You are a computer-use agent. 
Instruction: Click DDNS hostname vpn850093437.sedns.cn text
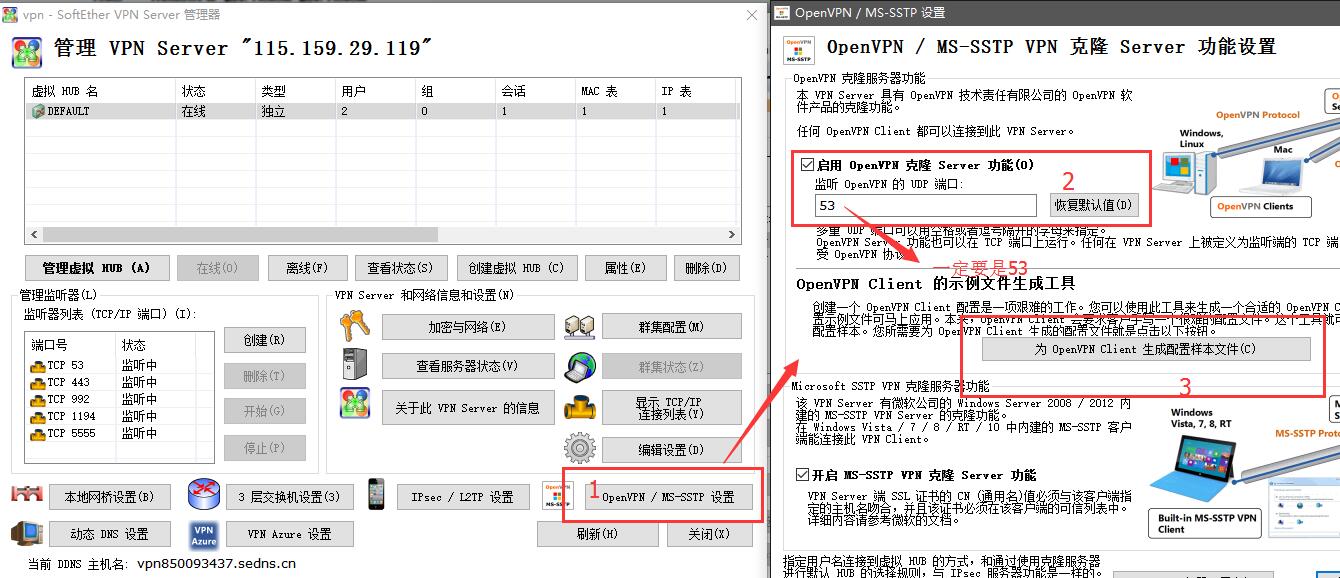(216, 563)
